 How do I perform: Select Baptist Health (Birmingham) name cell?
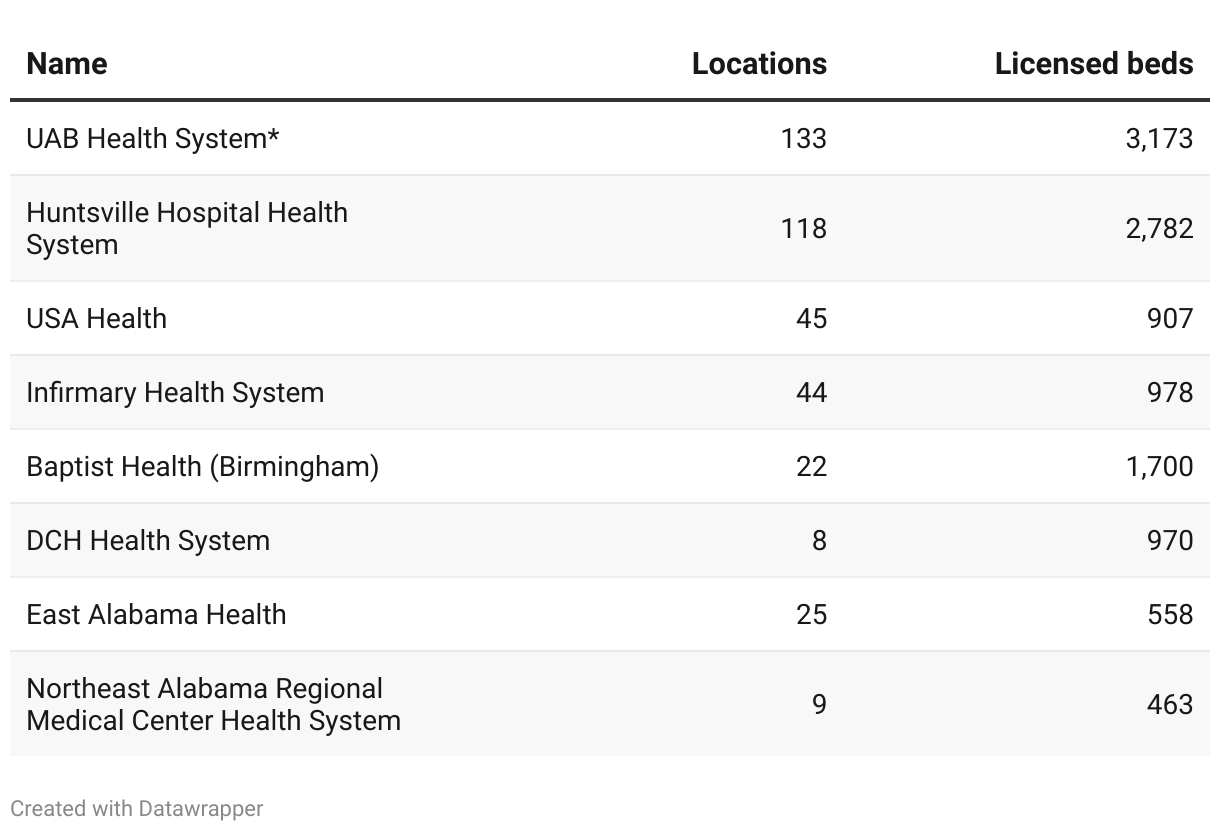point(203,466)
